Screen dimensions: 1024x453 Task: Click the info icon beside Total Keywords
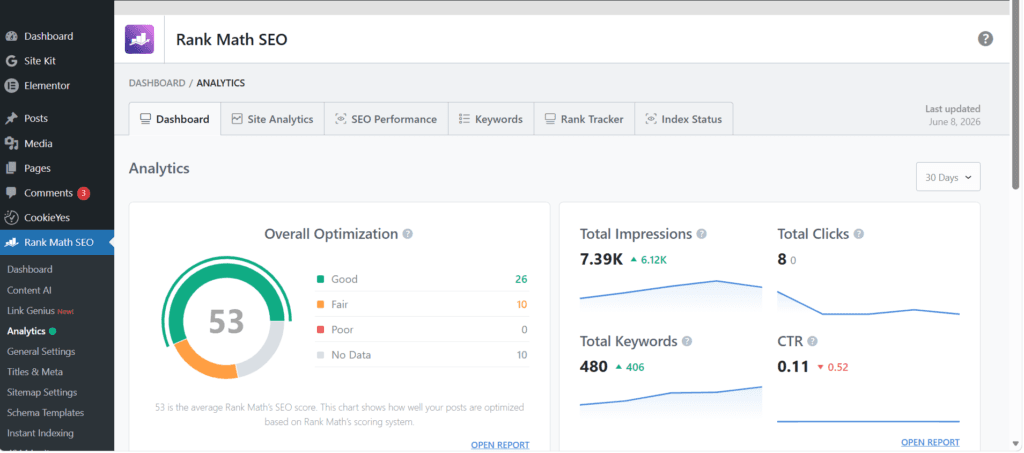click(x=686, y=341)
